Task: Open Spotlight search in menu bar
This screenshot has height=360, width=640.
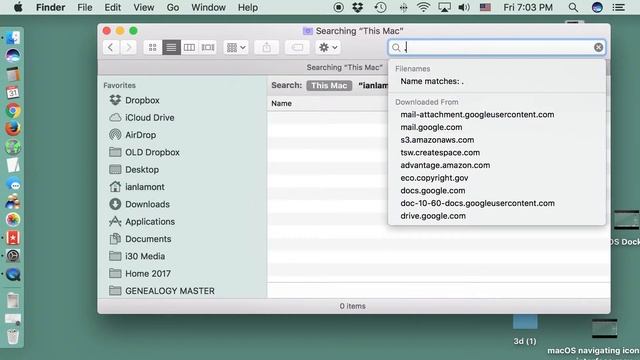Action: click(573, 7)
